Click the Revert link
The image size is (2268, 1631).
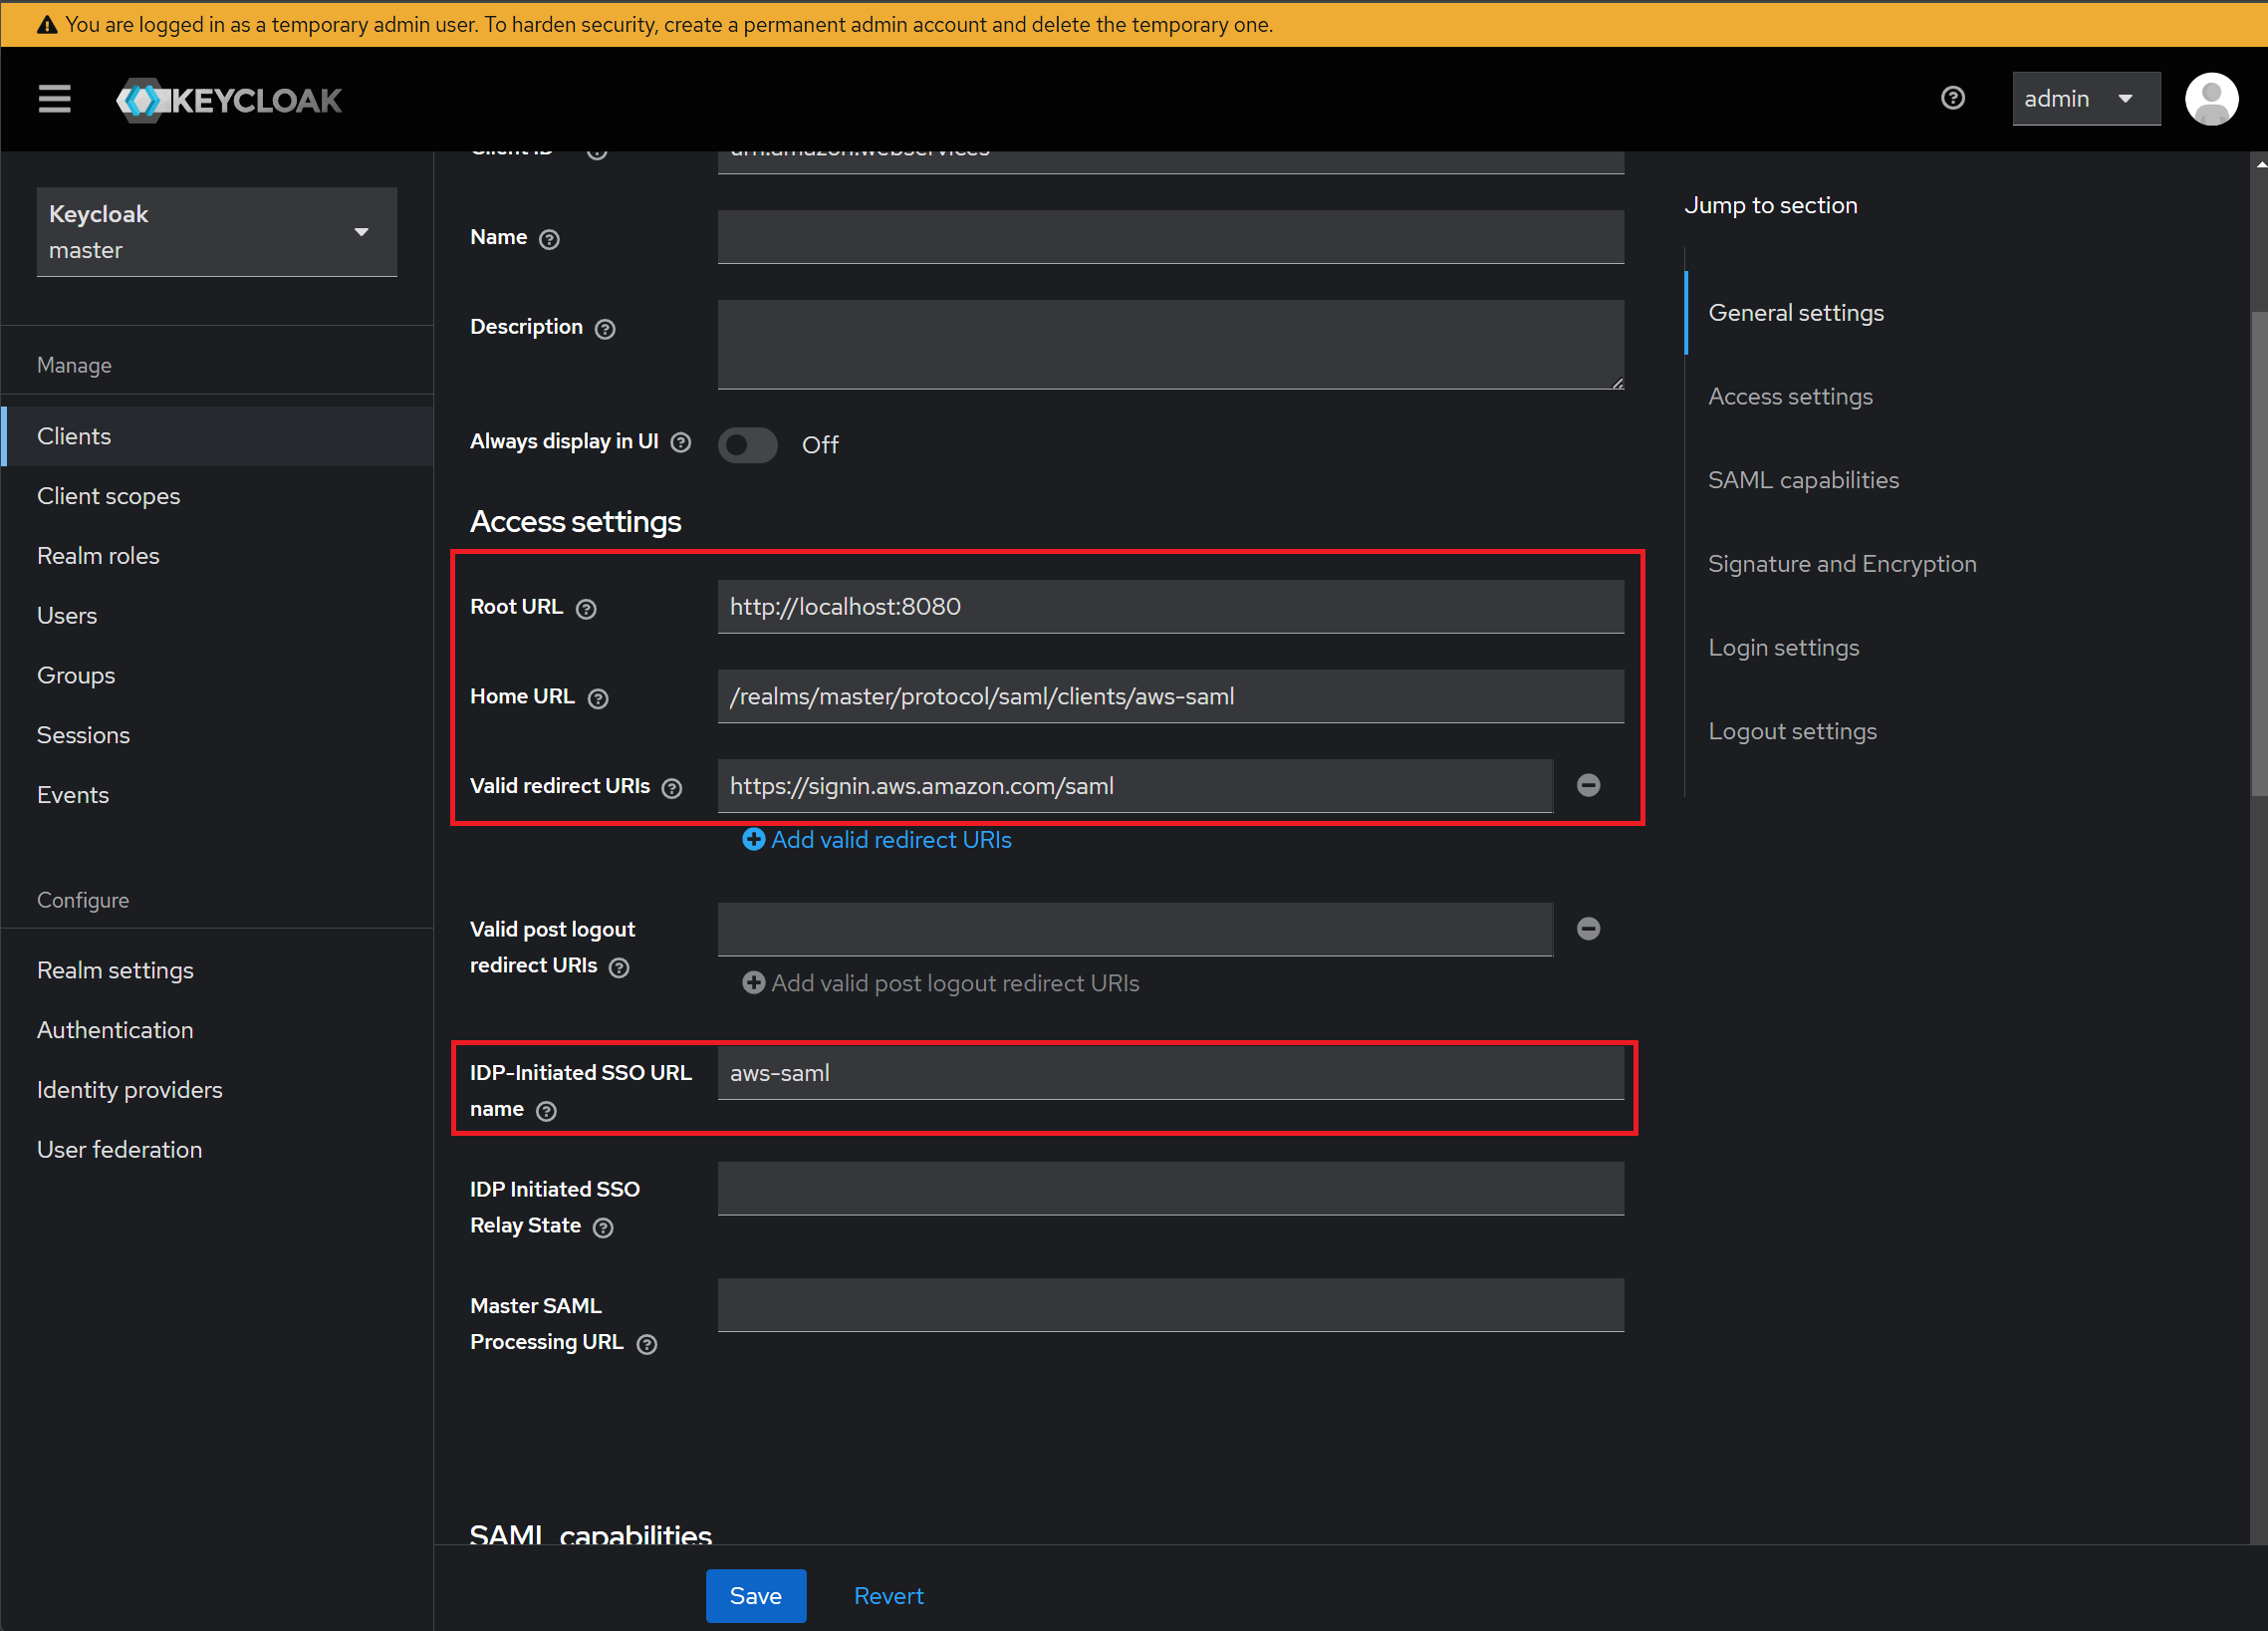click(888, 1595)
